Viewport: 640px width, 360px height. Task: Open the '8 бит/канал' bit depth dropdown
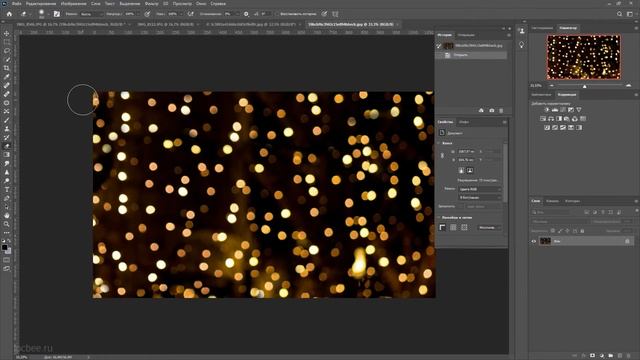coord(480,198)
